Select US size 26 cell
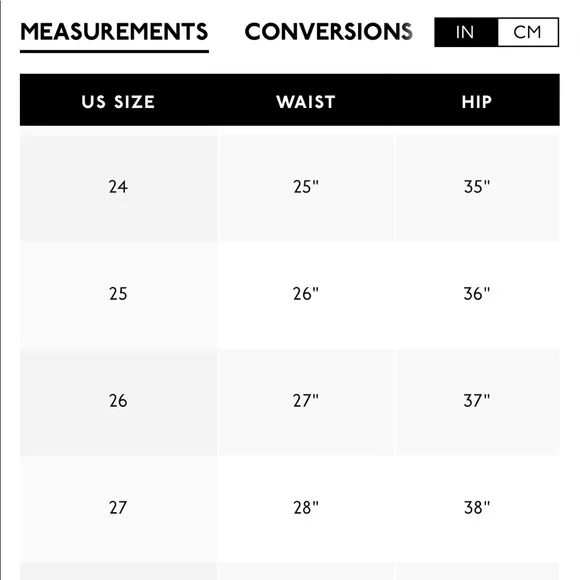580x580 pixels. [118, 401]
